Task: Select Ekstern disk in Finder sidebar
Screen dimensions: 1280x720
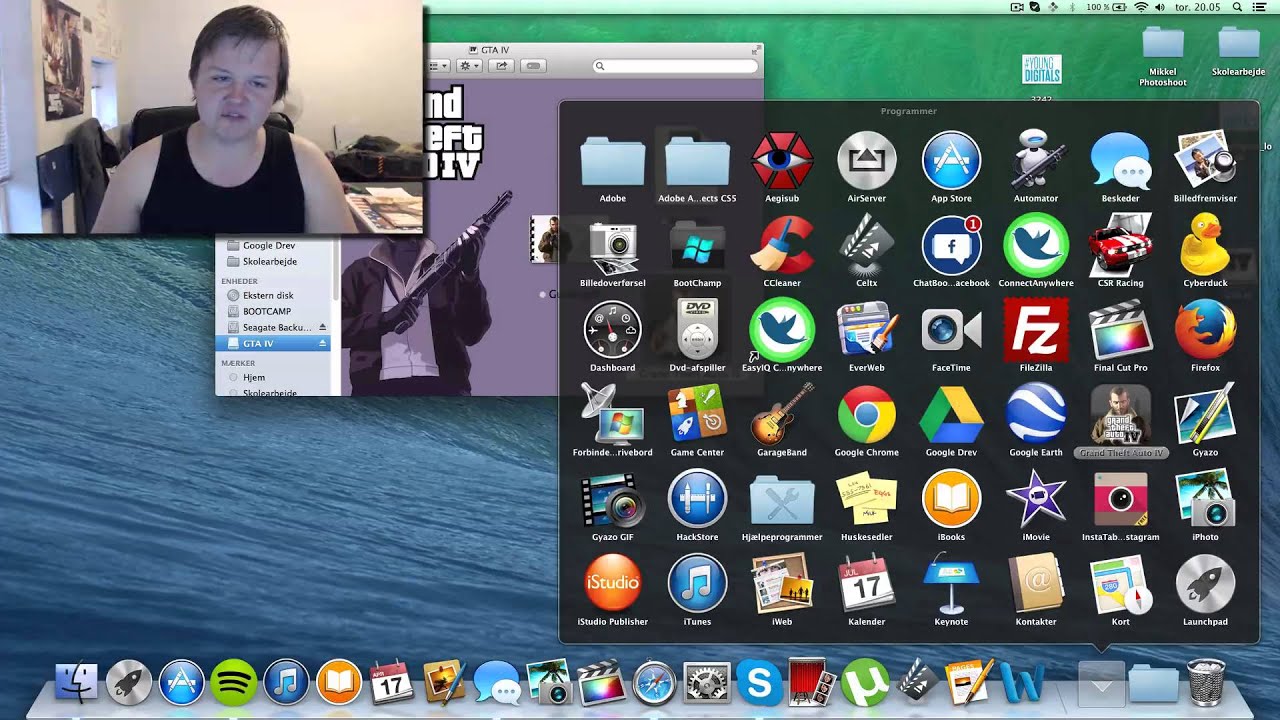Action: tap(268, 295)
